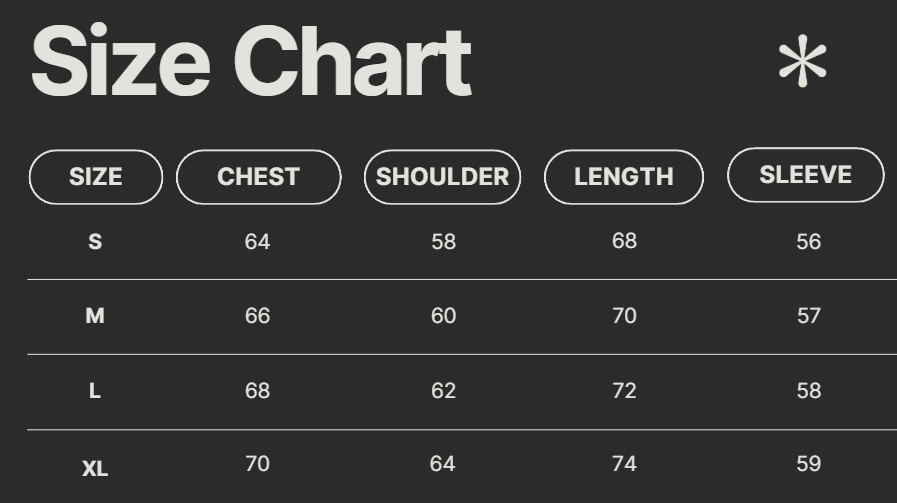Click the CHEST column header pill
The width and height of the screenshot is (897, 503).
click(258, 177)
